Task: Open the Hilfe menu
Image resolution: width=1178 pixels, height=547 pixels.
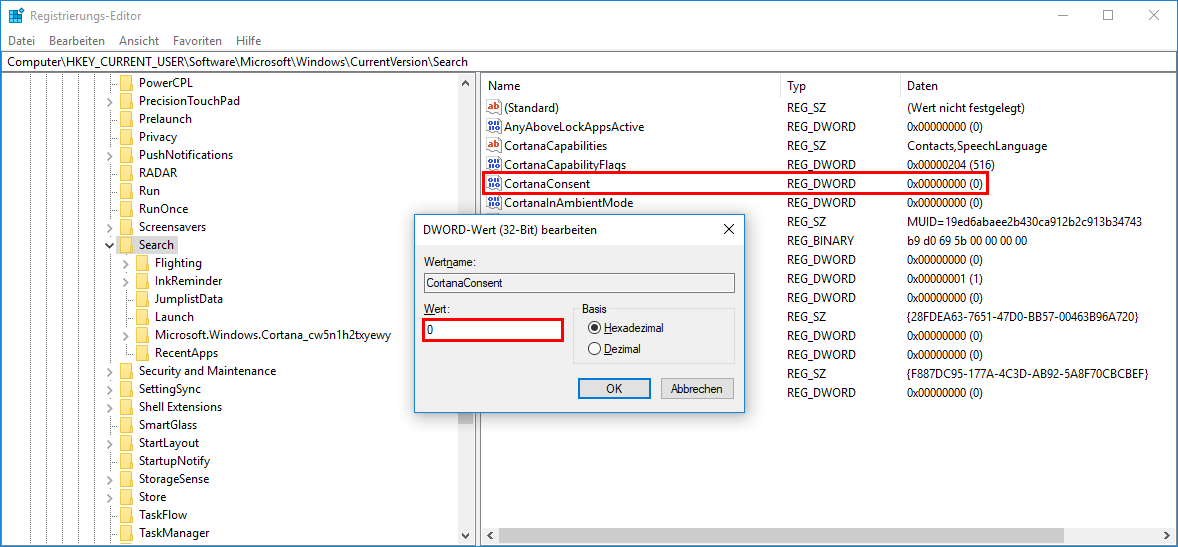Action: 249,41
